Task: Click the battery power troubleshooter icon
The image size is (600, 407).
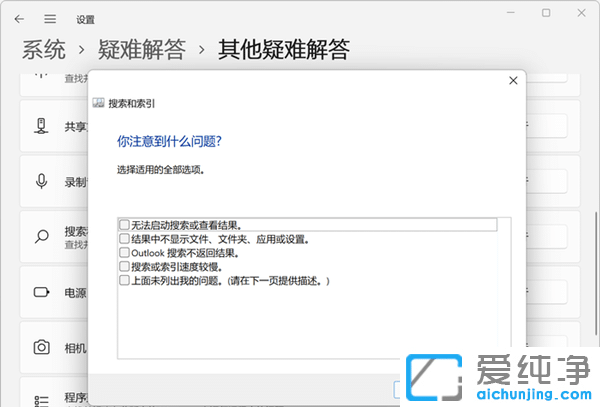Action: point(42,293)
